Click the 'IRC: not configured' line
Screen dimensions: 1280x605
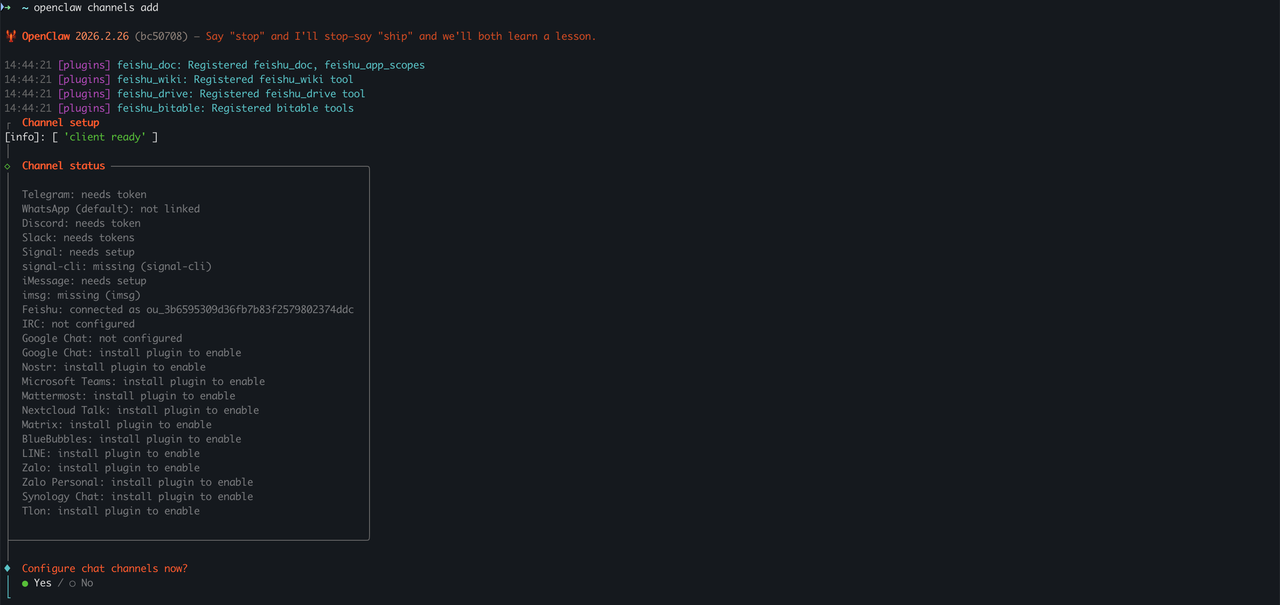pyautogui.click(x=78, y=324)
